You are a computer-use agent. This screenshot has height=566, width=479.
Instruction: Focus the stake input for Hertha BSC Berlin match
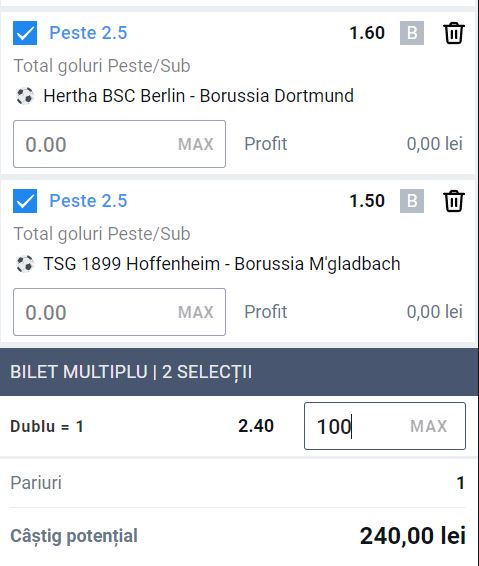coord(119,144)
